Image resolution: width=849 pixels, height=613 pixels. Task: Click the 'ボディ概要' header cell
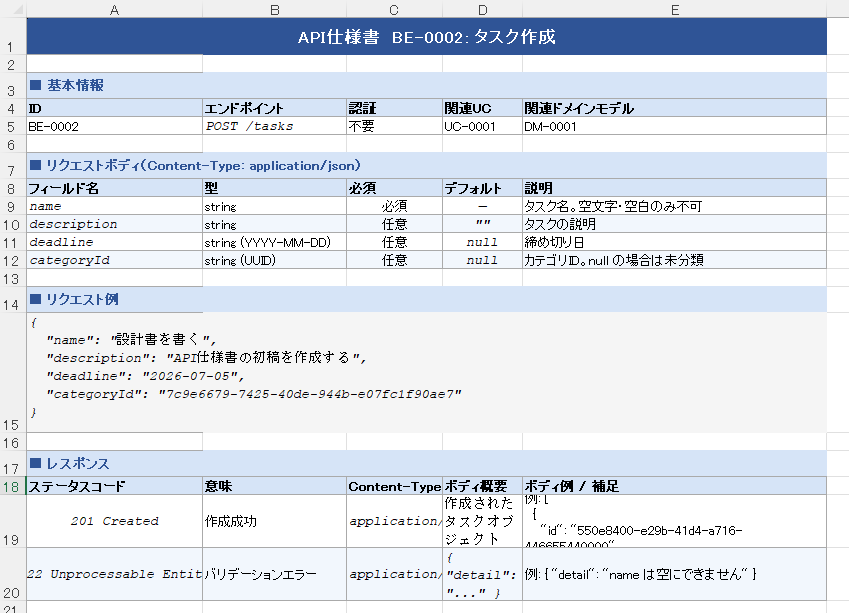tap(482, 486)
